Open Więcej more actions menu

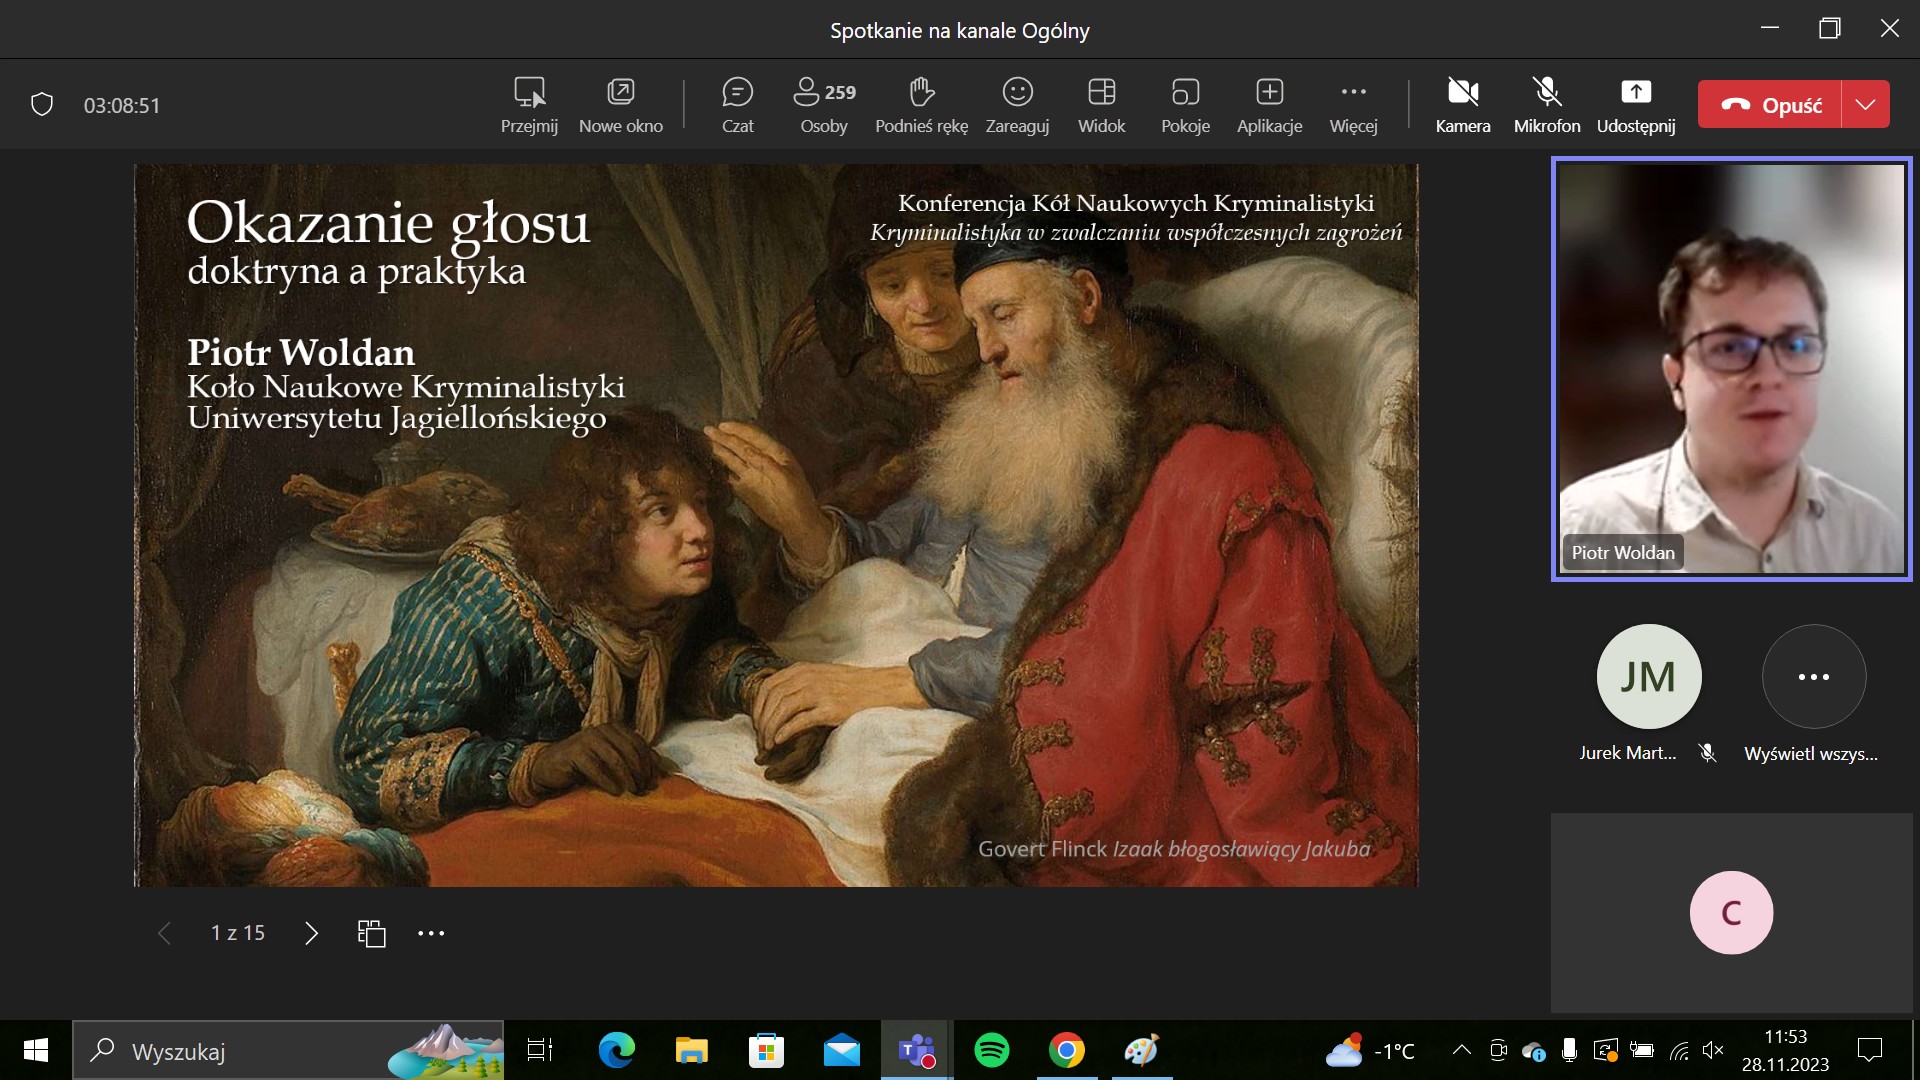[x=1353, y=104]
